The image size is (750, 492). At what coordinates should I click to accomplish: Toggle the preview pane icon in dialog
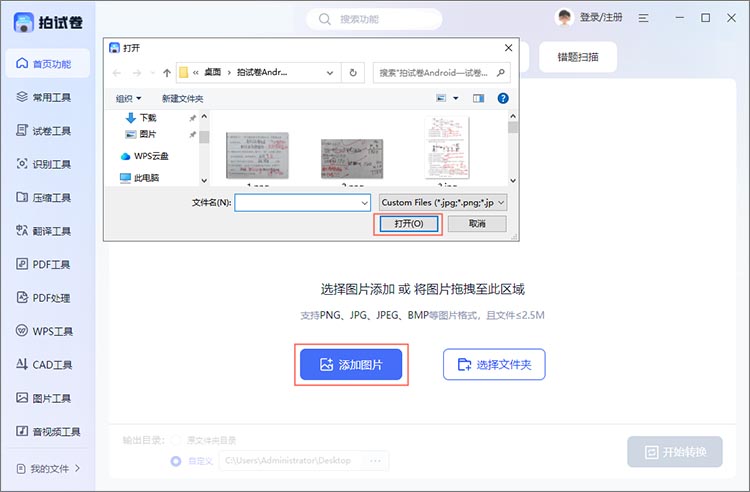point(478,98)
